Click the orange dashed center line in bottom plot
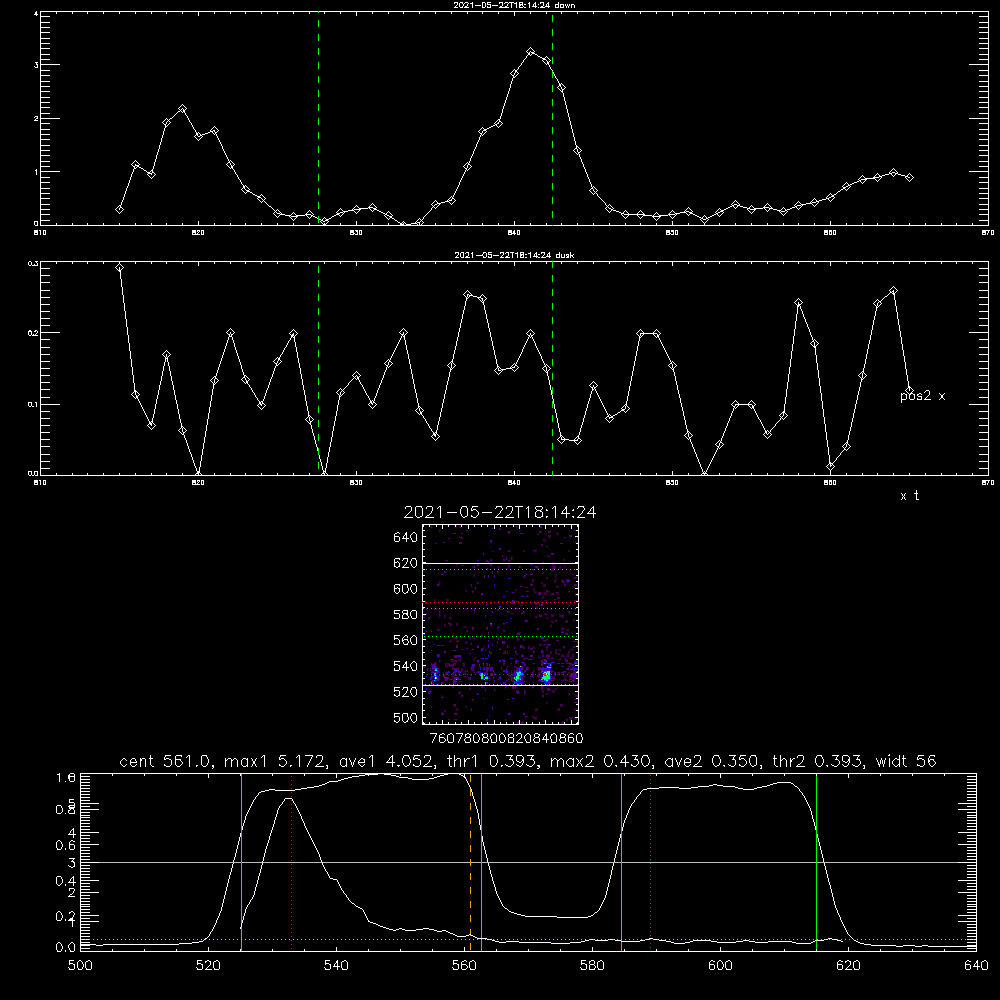This screenshot has height=1000, width=1000. coord(471,862)
